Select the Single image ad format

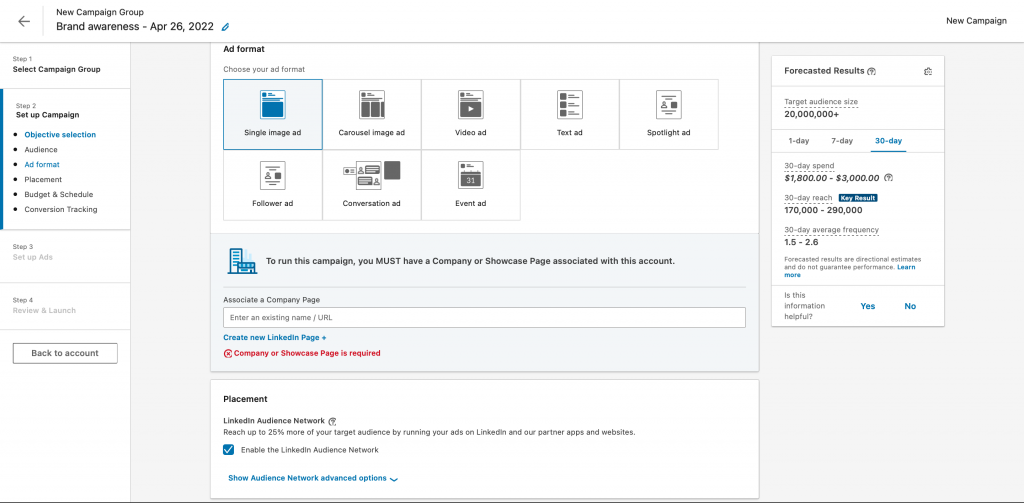(x=273, y=114)
